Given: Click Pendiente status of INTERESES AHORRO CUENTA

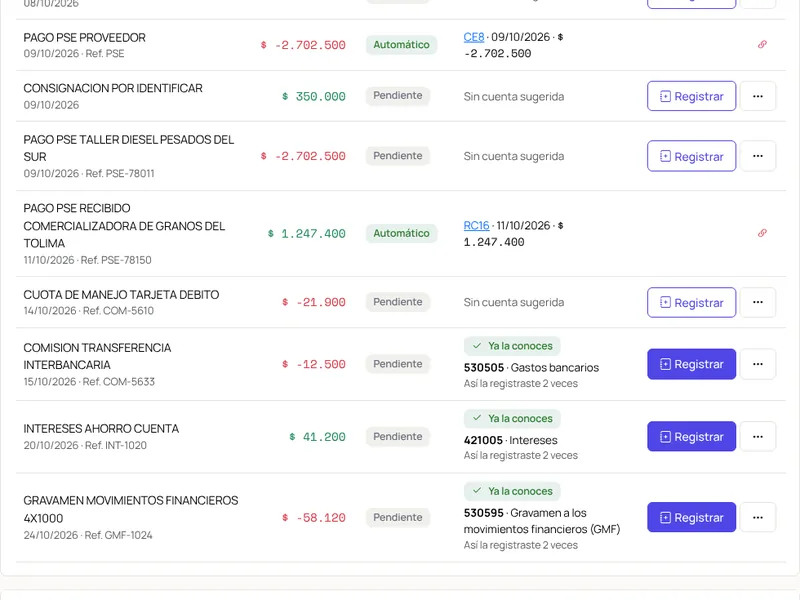Looking at the screenshot, I should pyautogui.click(x=397, y=437).
